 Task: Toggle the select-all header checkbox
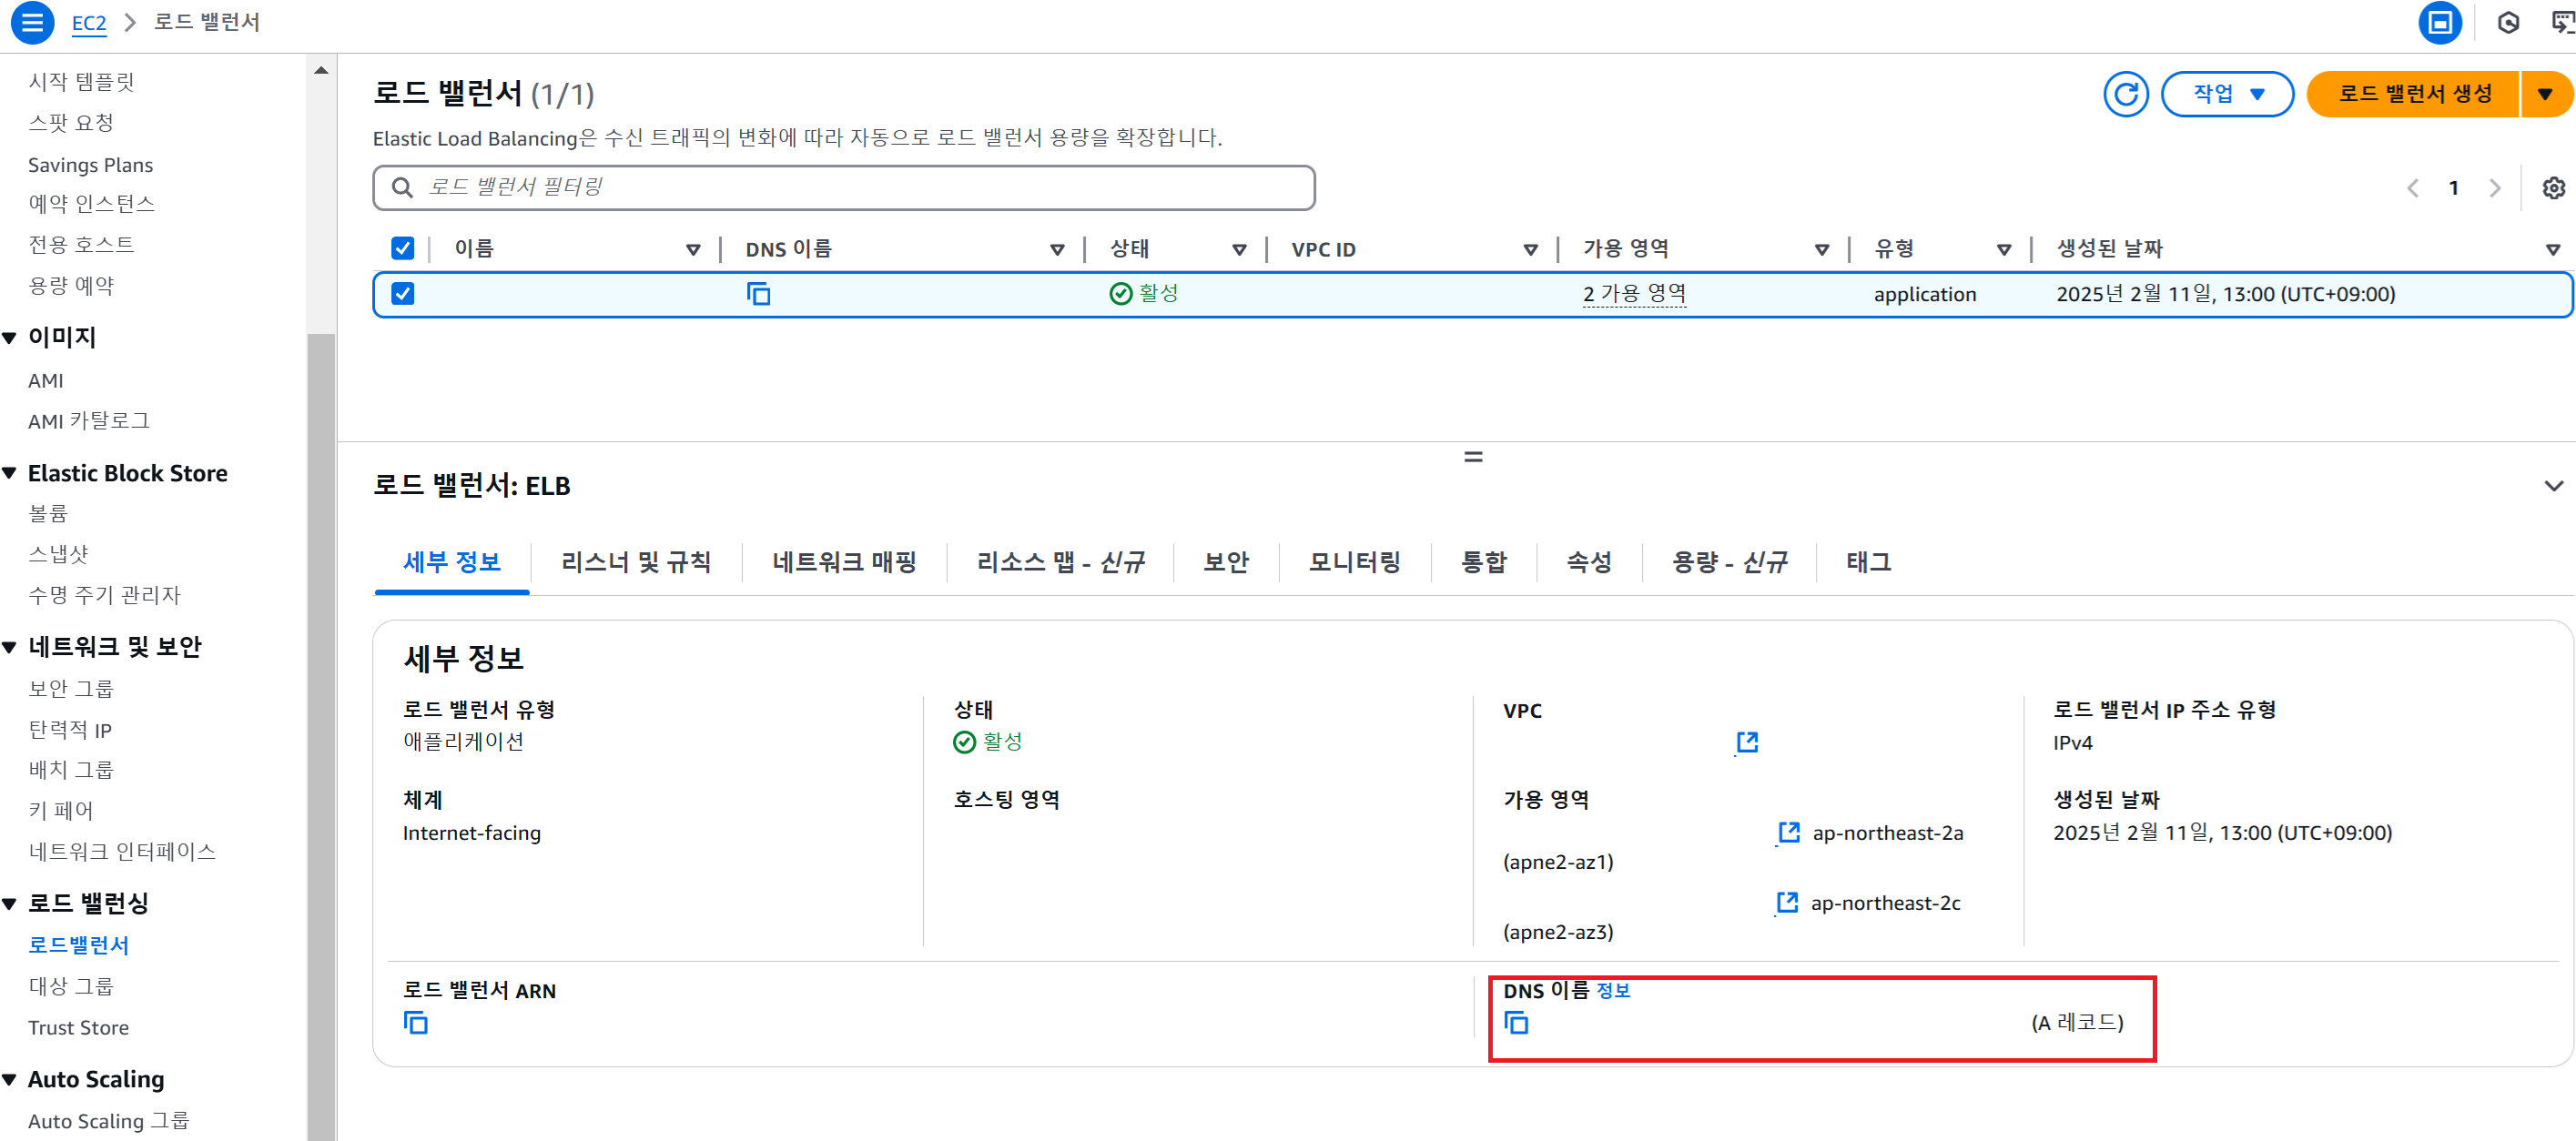point(402,248)
